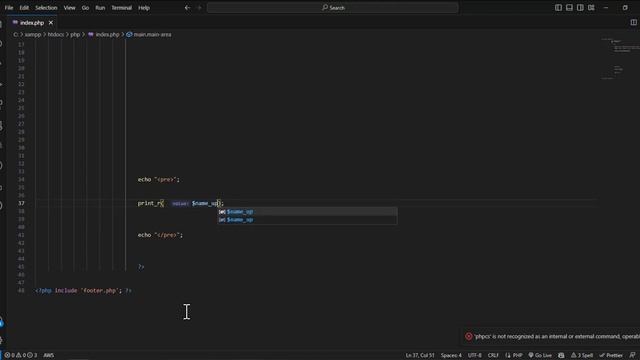640x360 pixels.
Task: Open errors and warnings problems indicator
Action: pyautogui.click(x=20, y=355)
